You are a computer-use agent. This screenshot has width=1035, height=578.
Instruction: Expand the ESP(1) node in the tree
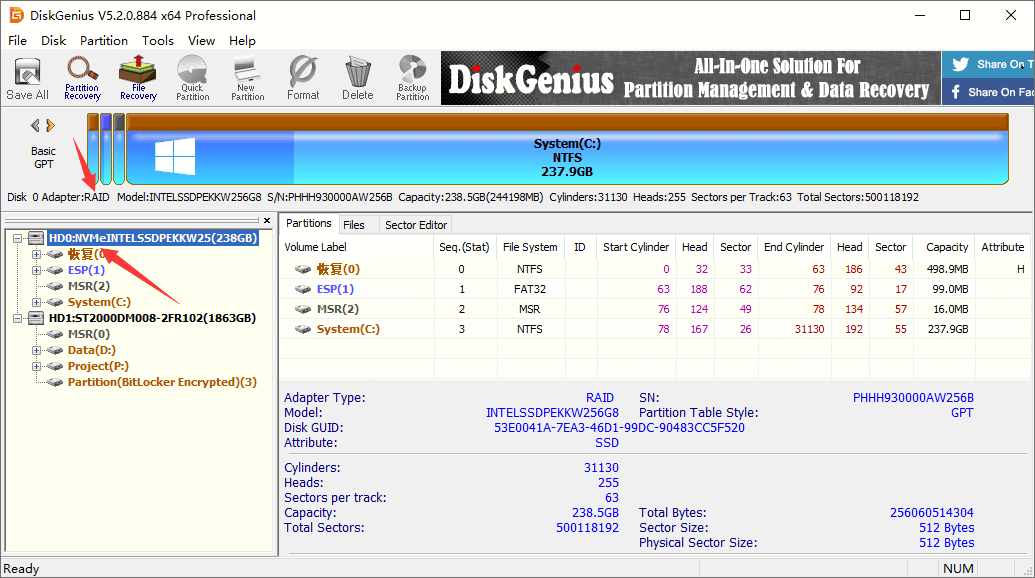coord(36,270)
